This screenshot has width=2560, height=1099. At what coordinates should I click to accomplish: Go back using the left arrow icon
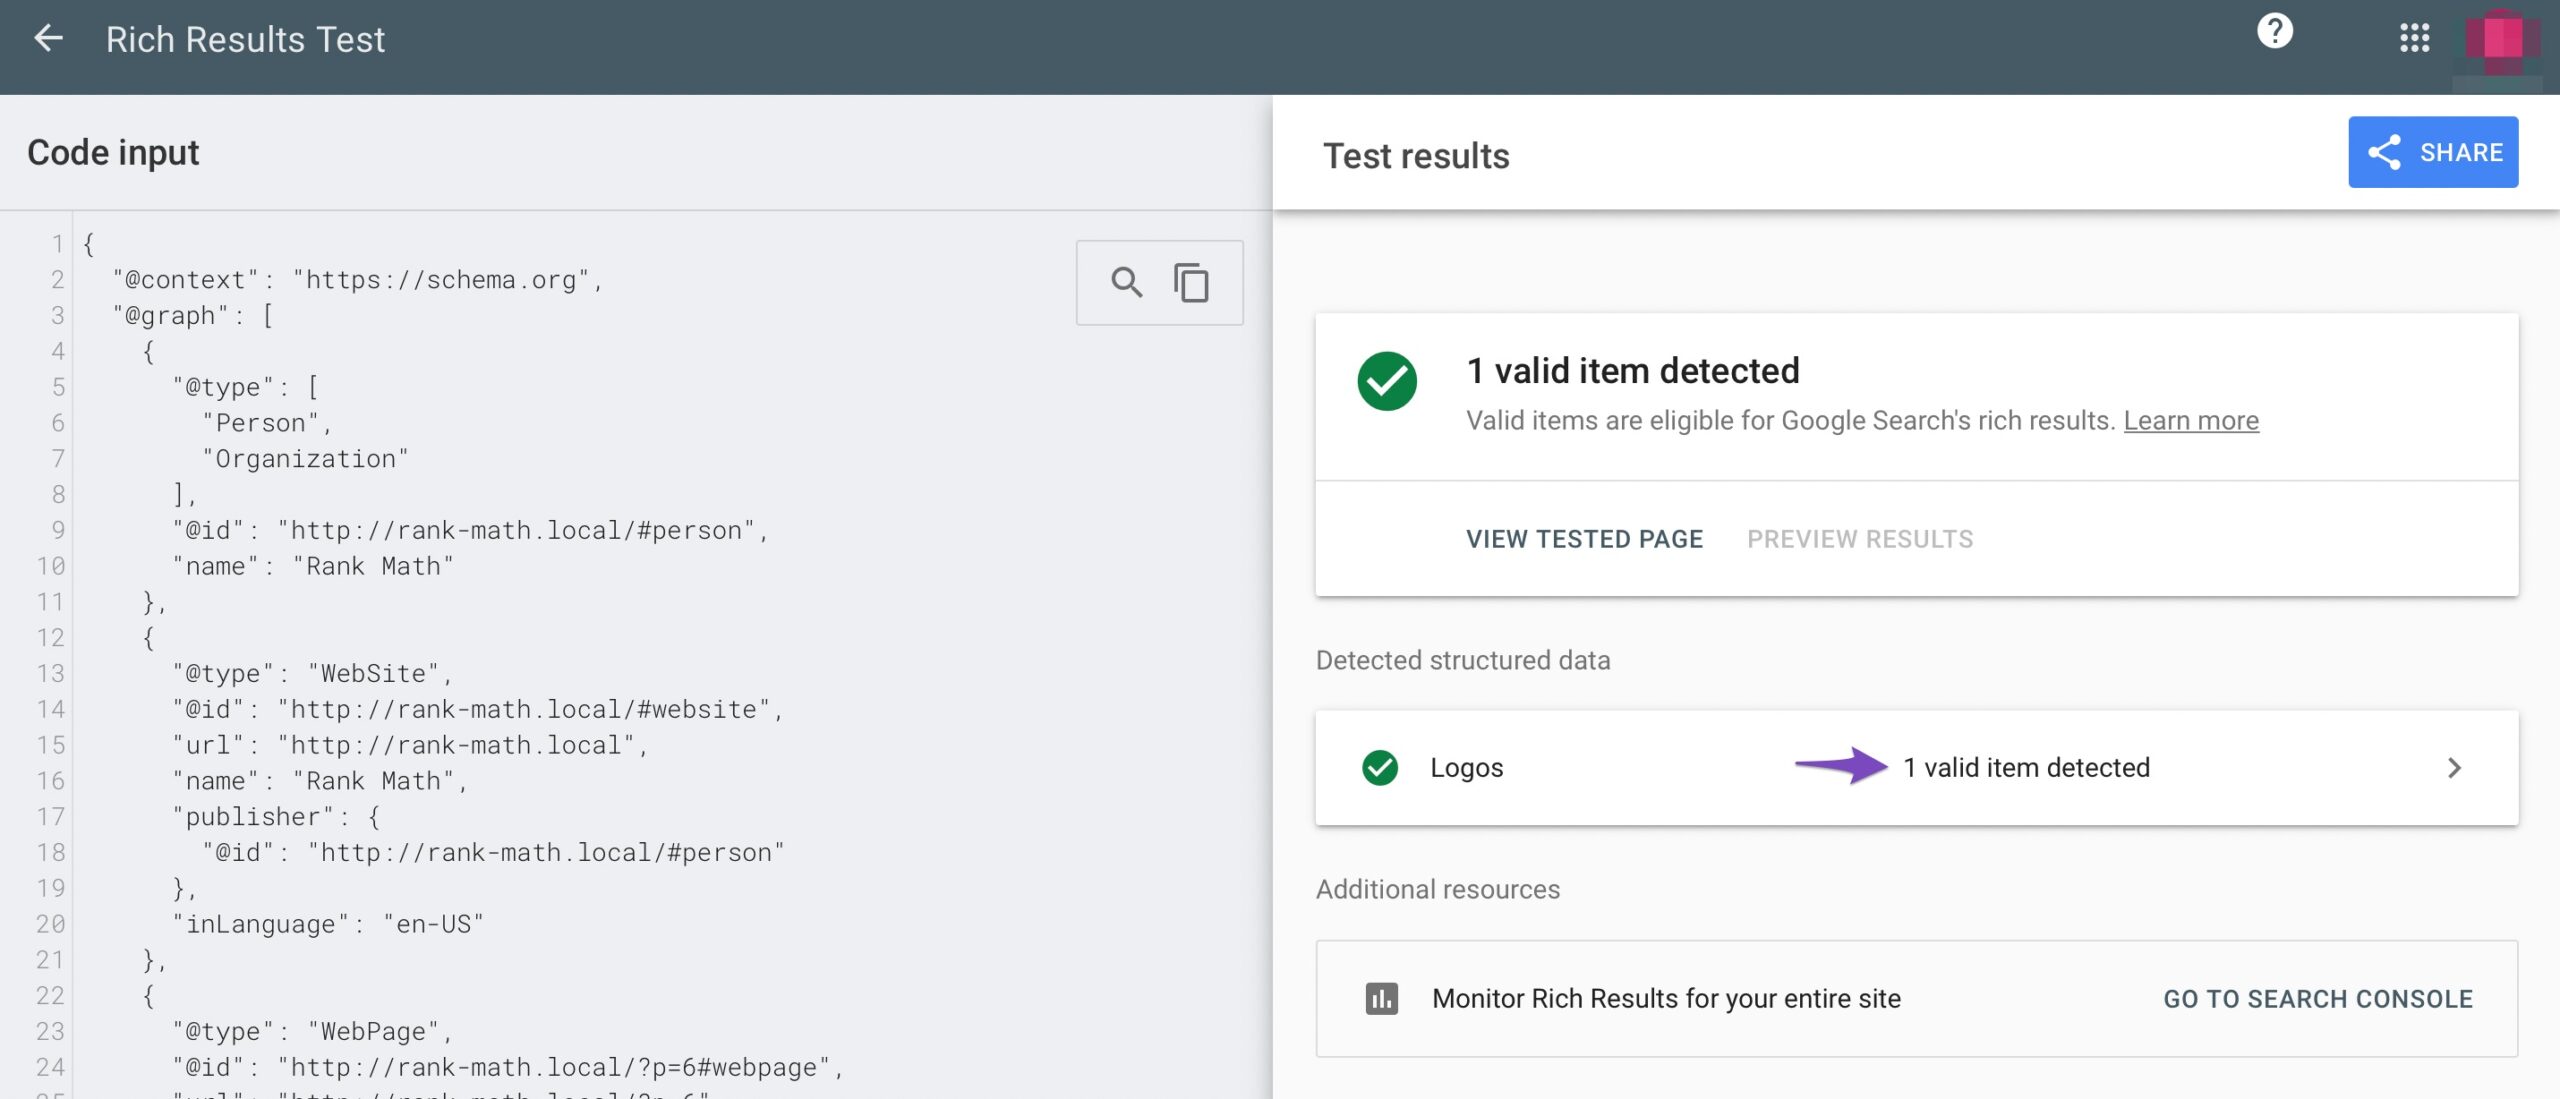click(48, 39)
